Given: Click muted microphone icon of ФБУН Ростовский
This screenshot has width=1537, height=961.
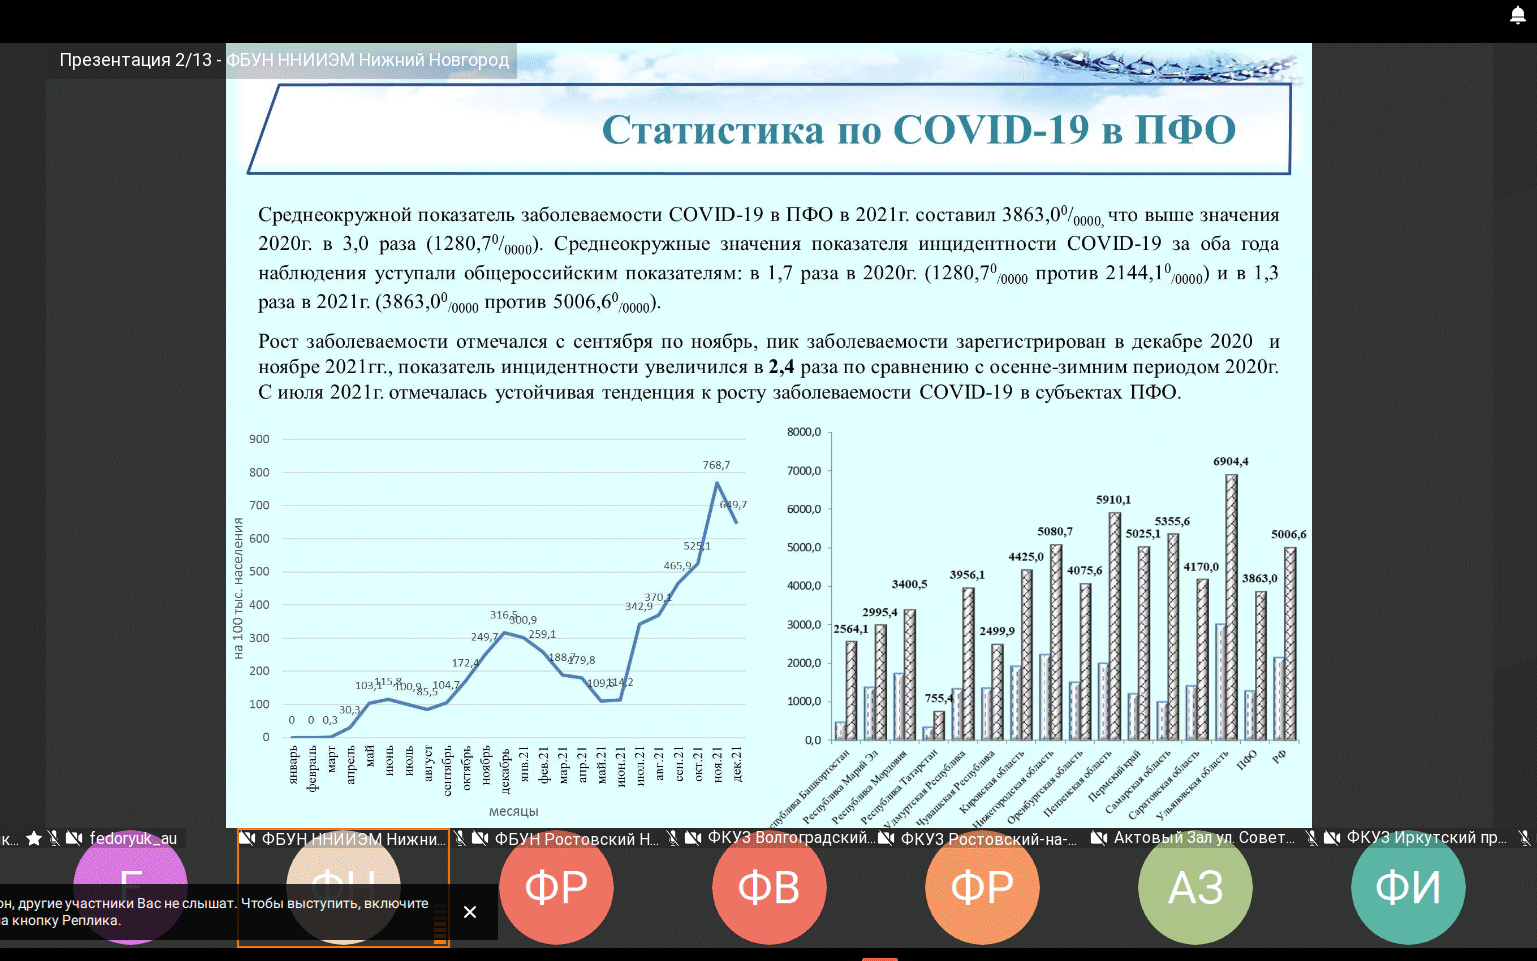Looking at the screenshot, I should [x=460, y=838].
